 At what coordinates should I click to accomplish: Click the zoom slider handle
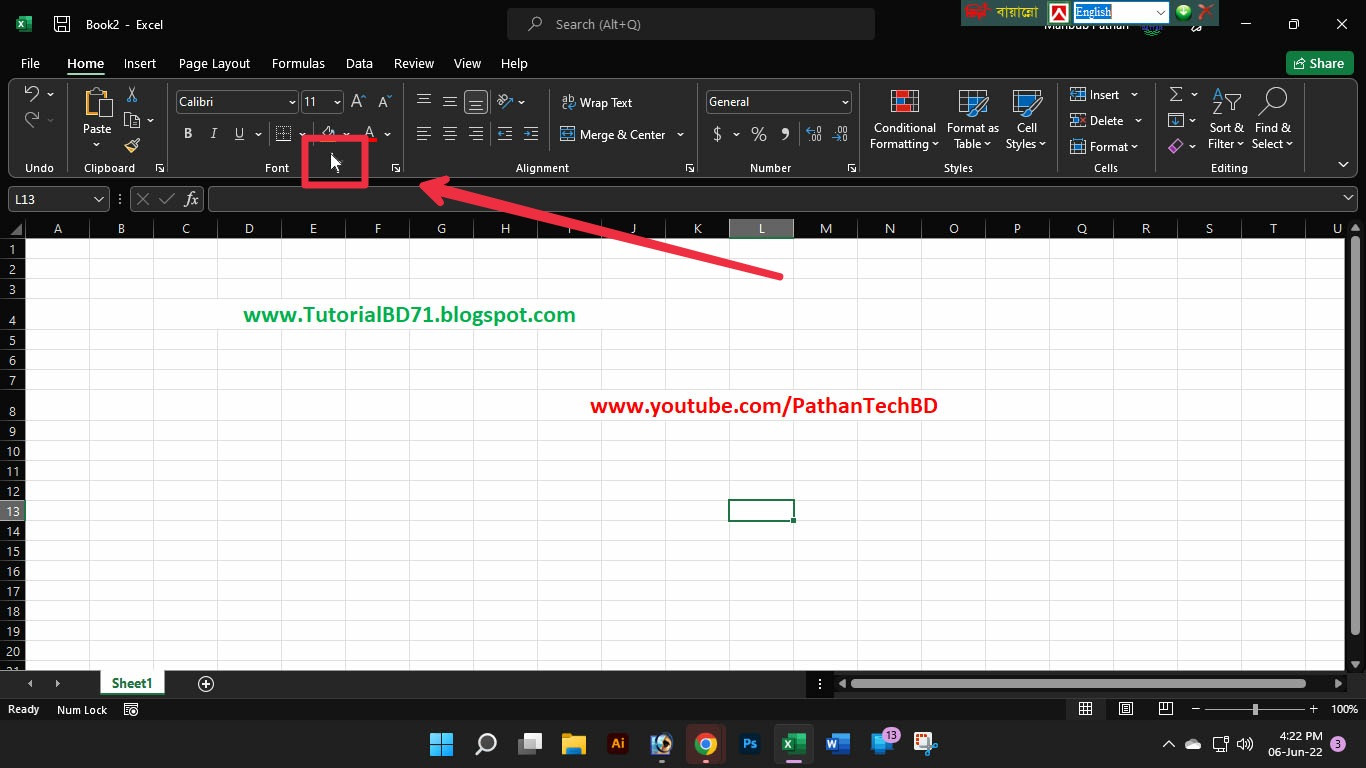click(x=1255, y=709)
